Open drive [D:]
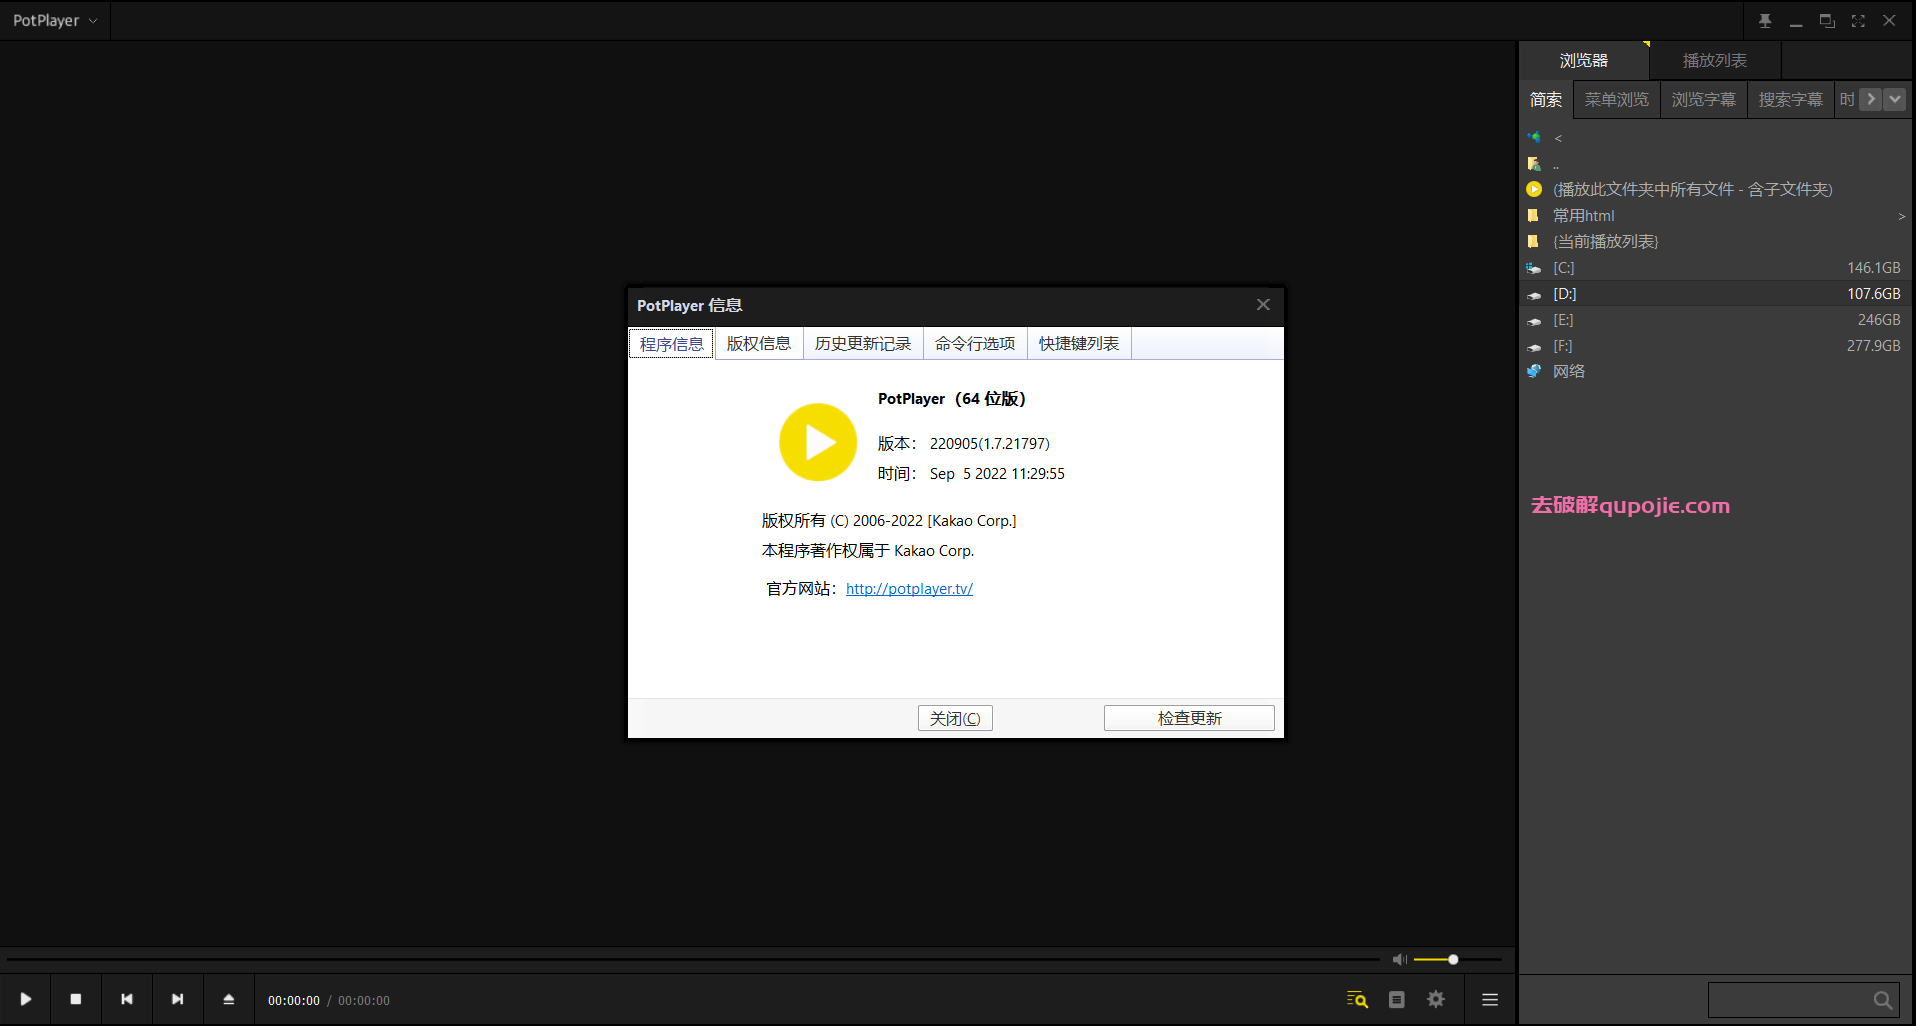This screenshot has height=1026, width=1916. 1715,294
